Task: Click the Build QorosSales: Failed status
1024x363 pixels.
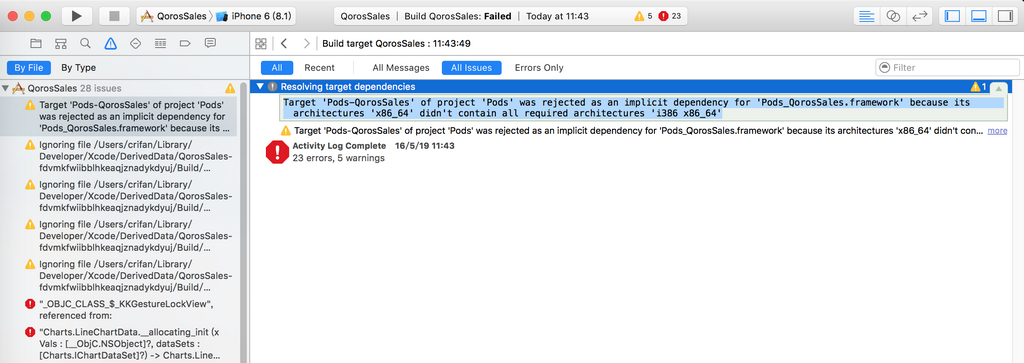Action: pyautogui.click(x=458, y=16)
